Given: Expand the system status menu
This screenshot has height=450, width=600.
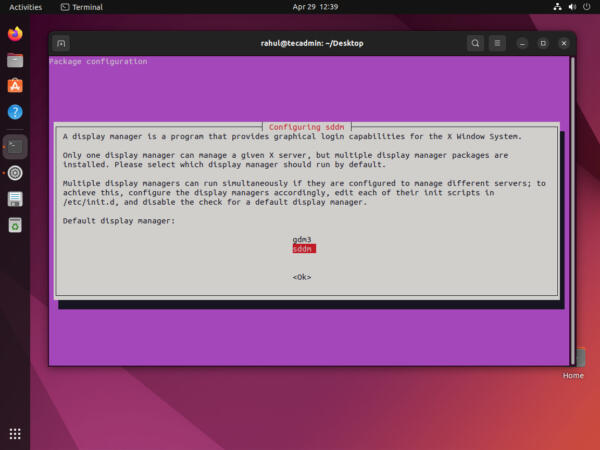Looking at the screenshot, I should click(x=574, y=6).
